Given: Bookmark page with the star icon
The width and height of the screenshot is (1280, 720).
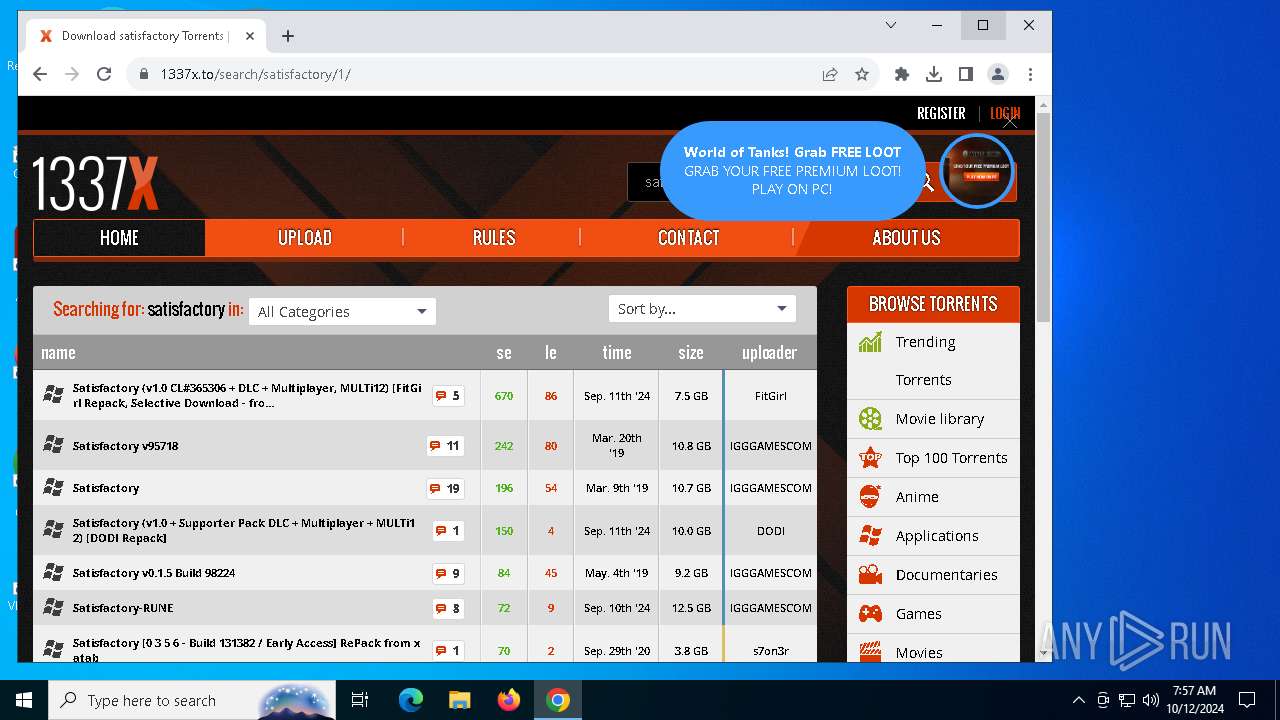Looking at the screenshot, I should pyautogui.click(x=862, y=74).
